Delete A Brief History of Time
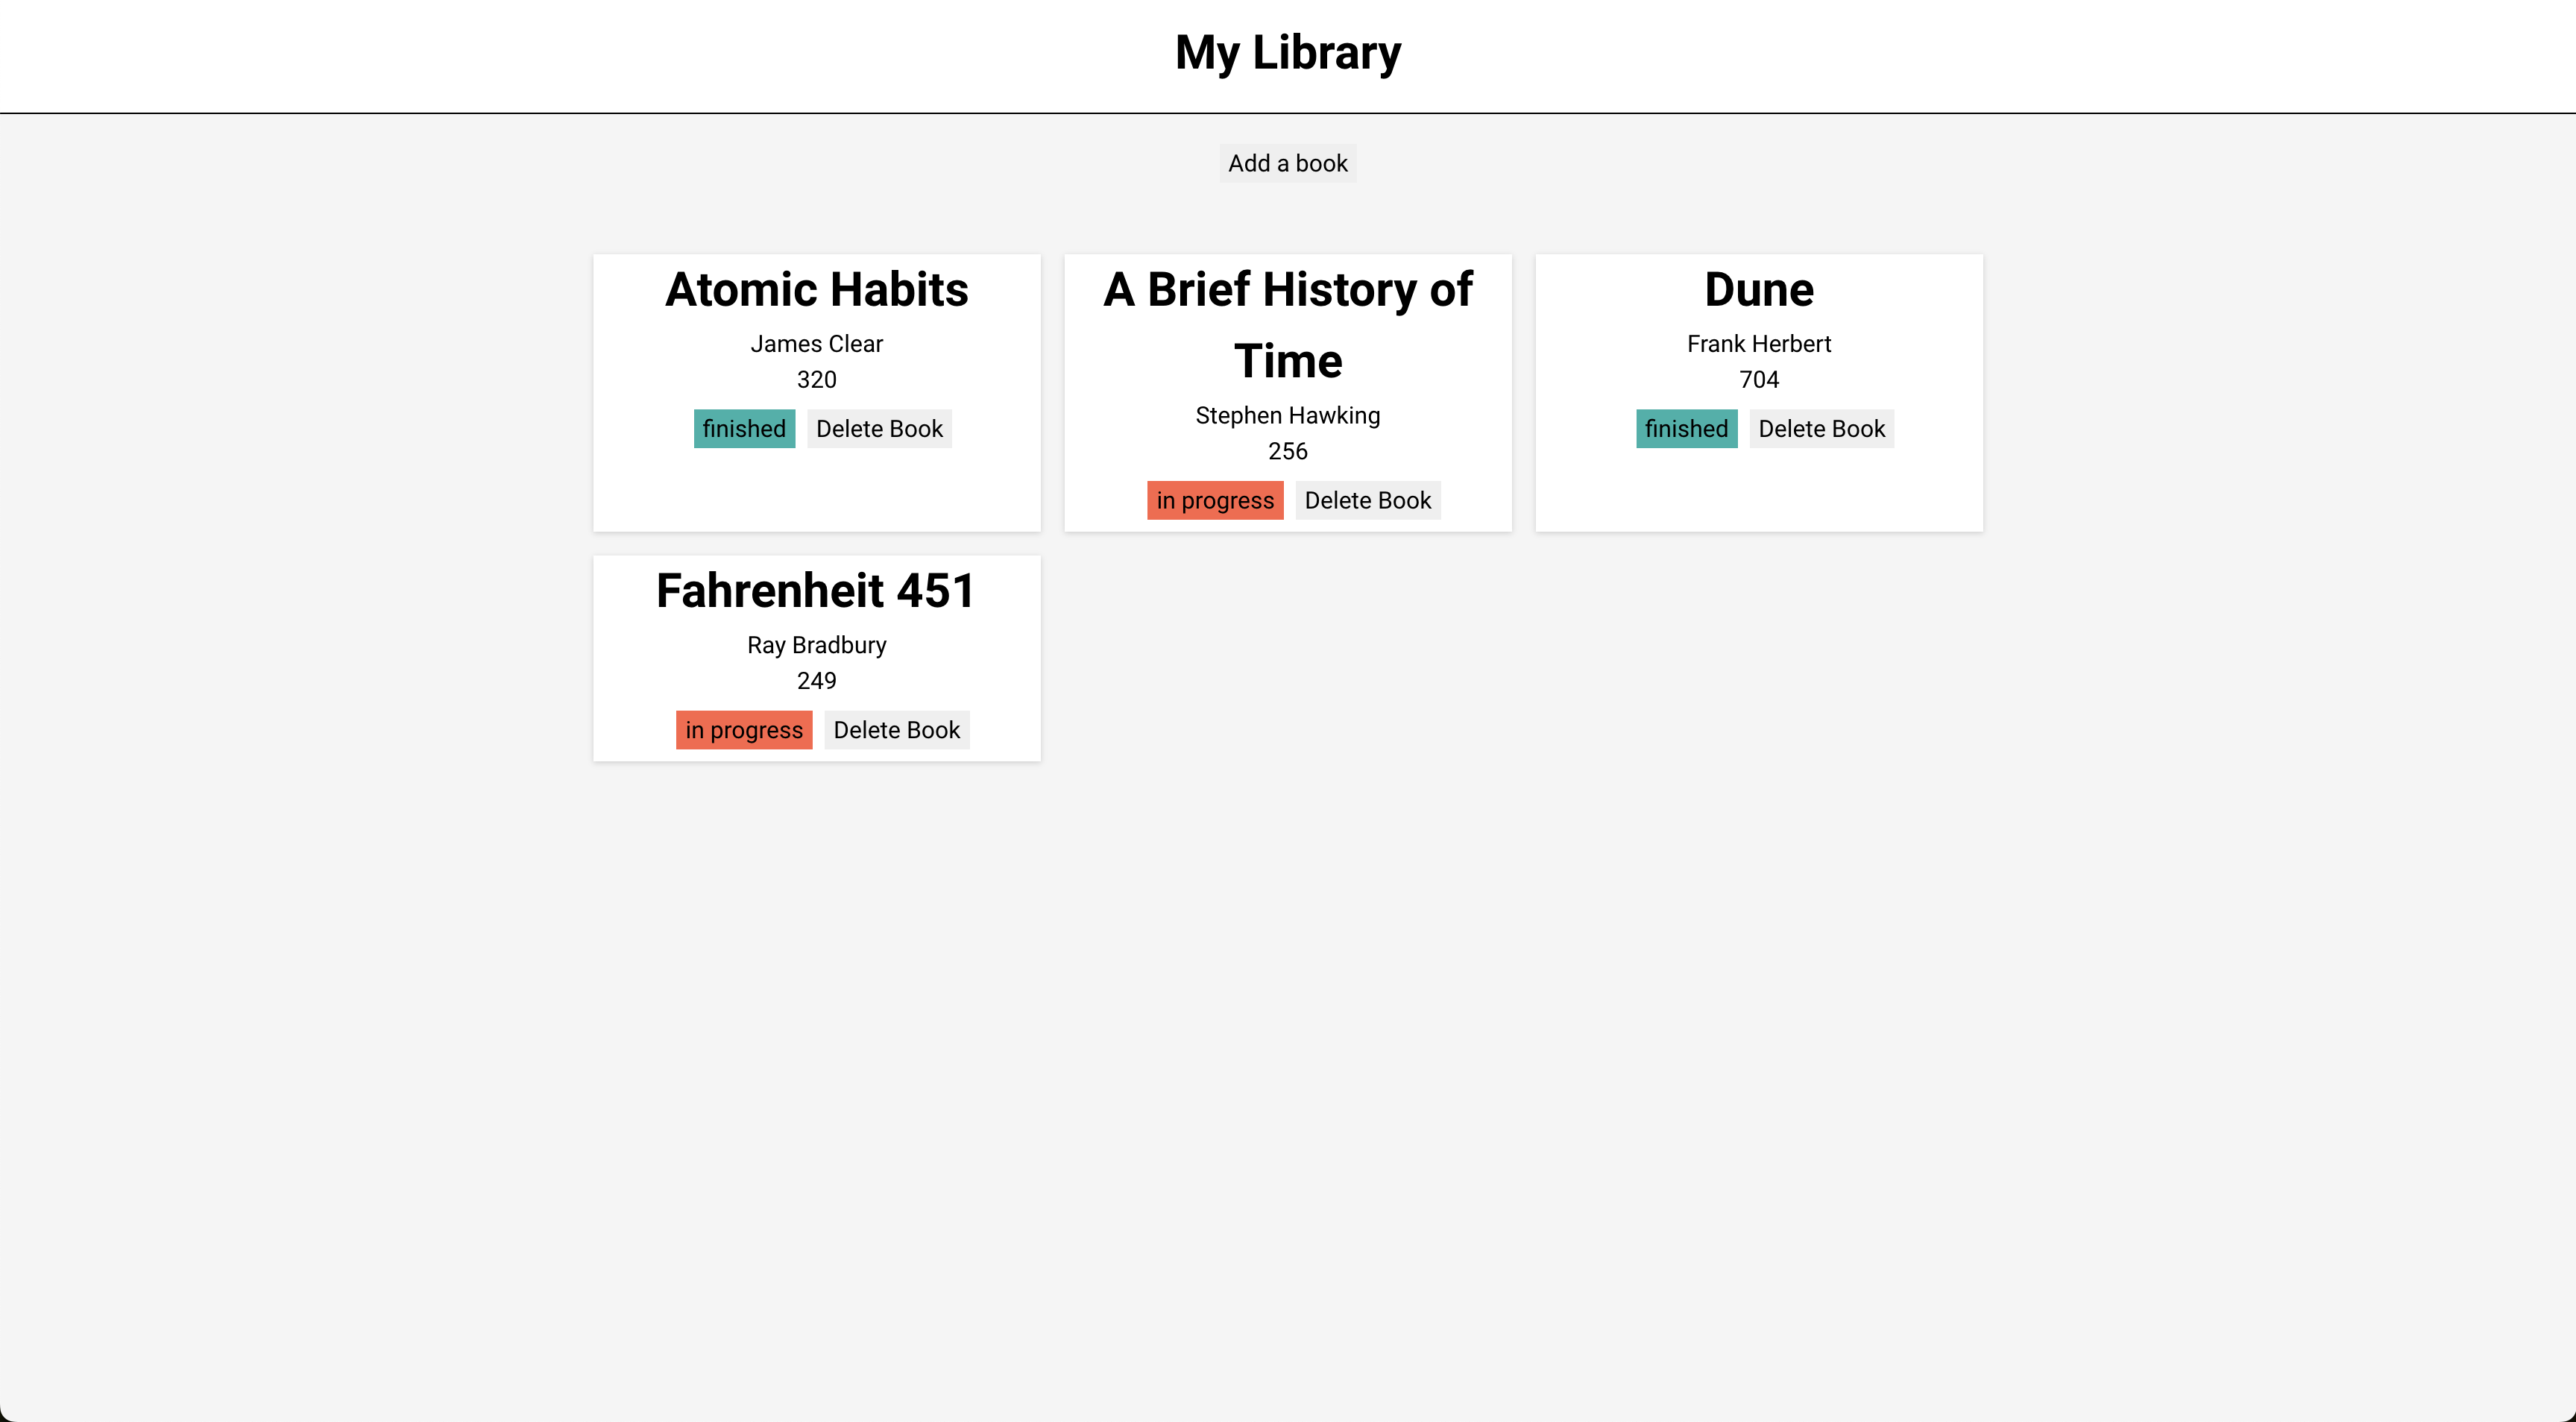 coord(1368,500)
